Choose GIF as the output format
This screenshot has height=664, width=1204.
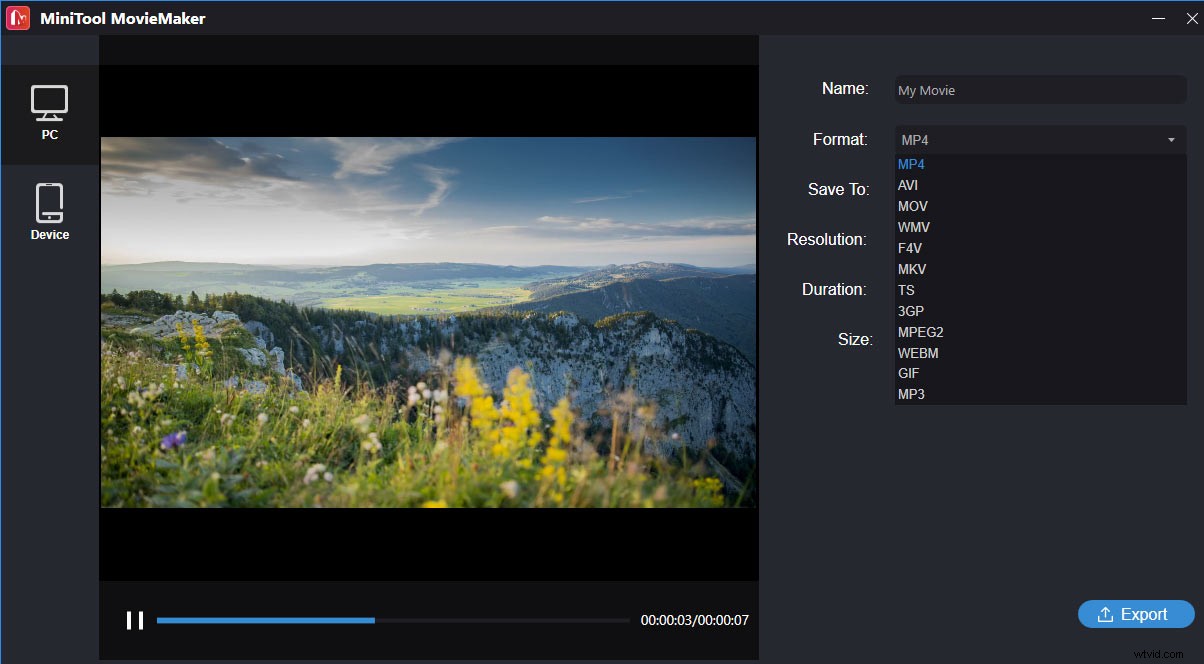coord(908,373)
